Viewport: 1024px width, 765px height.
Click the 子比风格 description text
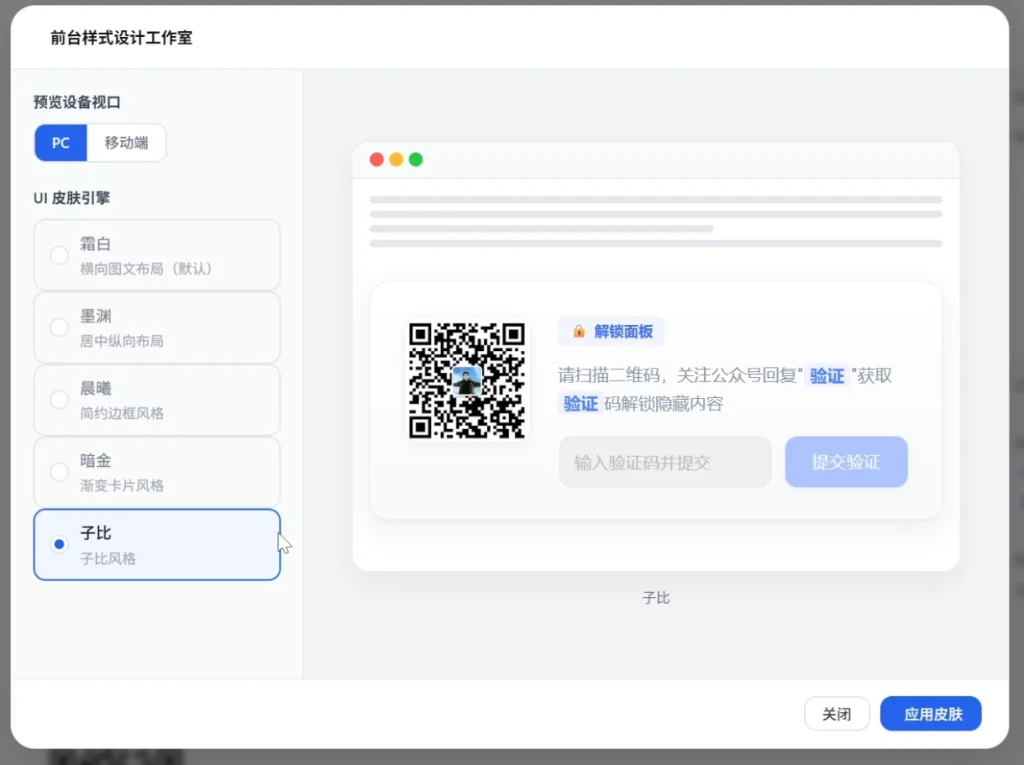pos(108,559)
